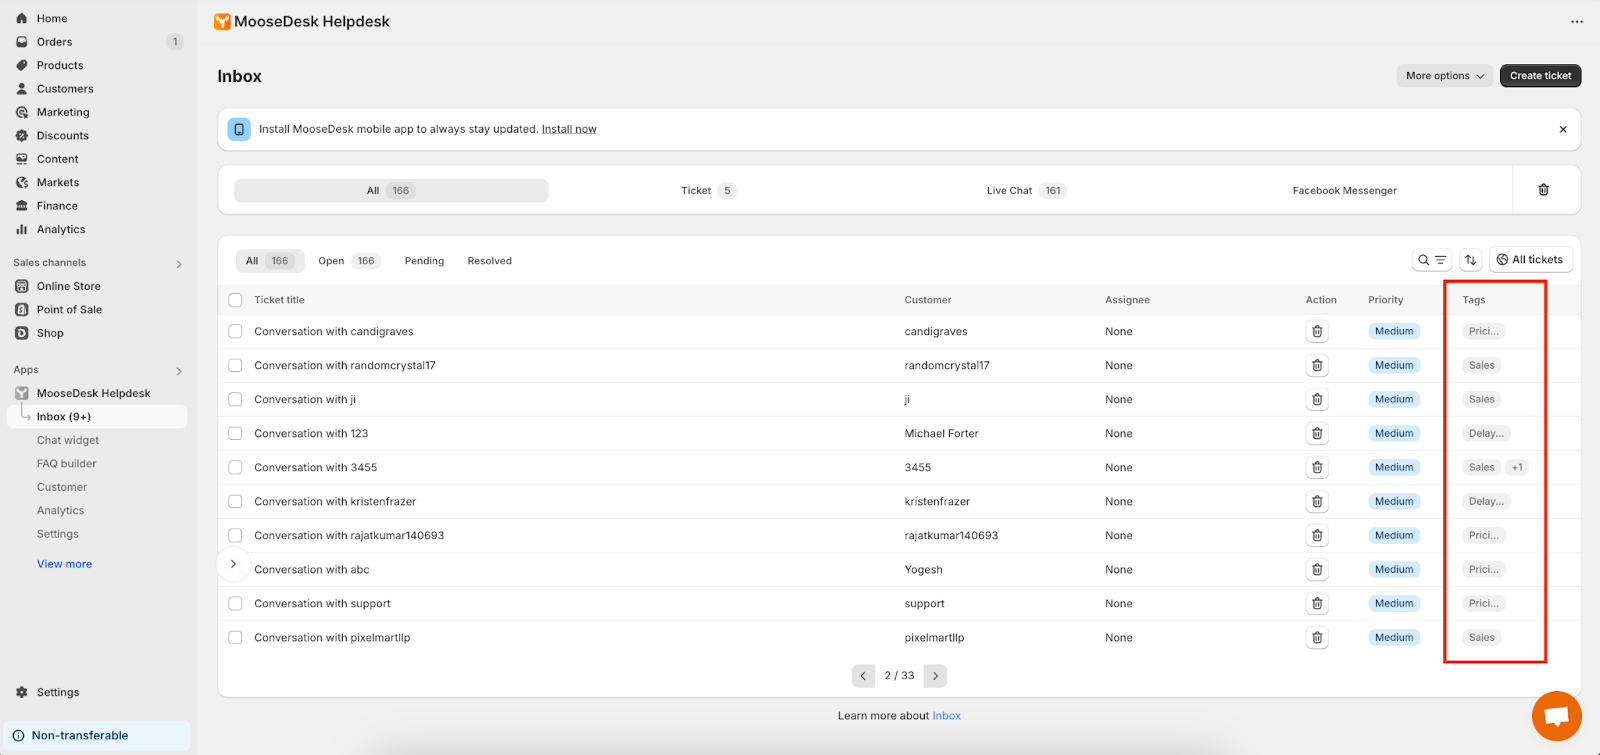Expand the side panel round arrow button

233,564
